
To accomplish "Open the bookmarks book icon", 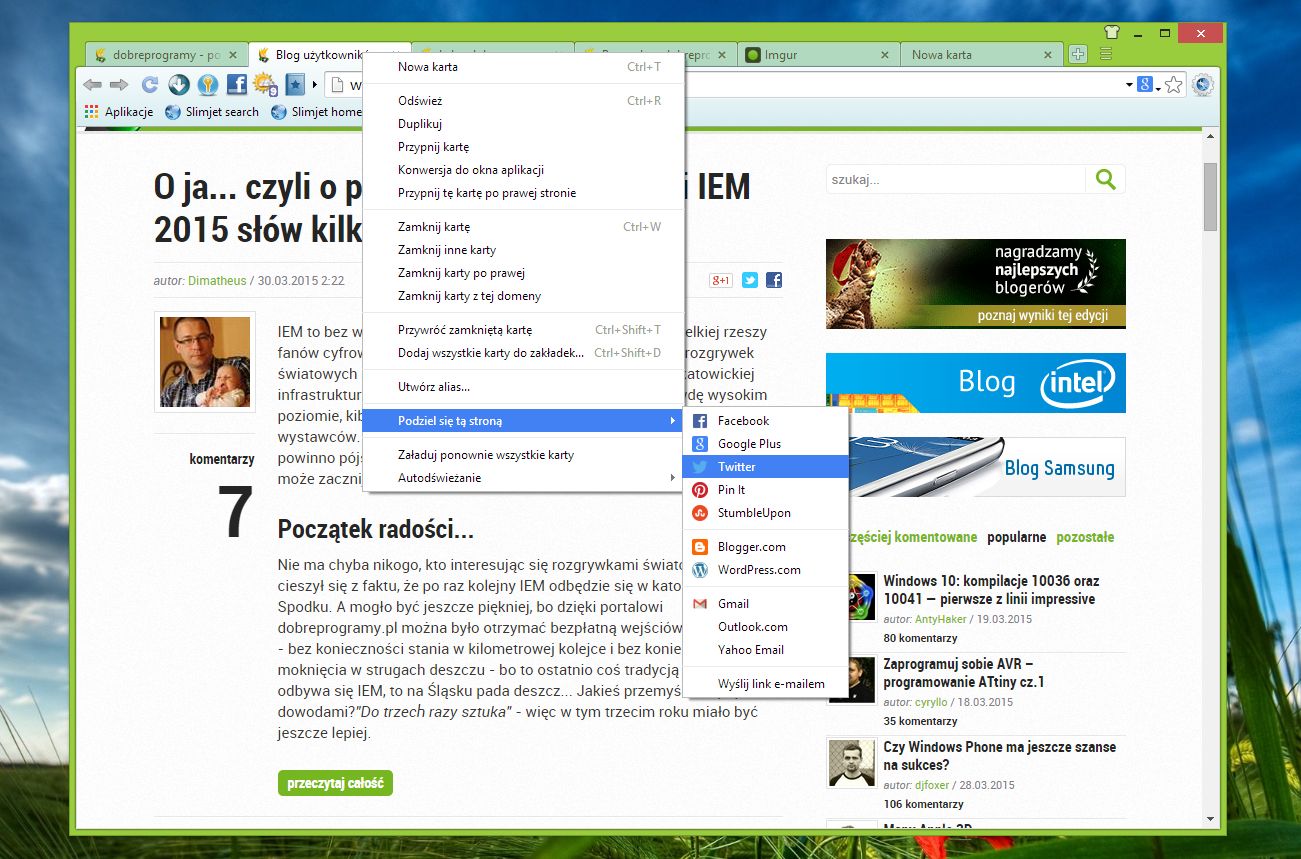I will pos(295,85).
